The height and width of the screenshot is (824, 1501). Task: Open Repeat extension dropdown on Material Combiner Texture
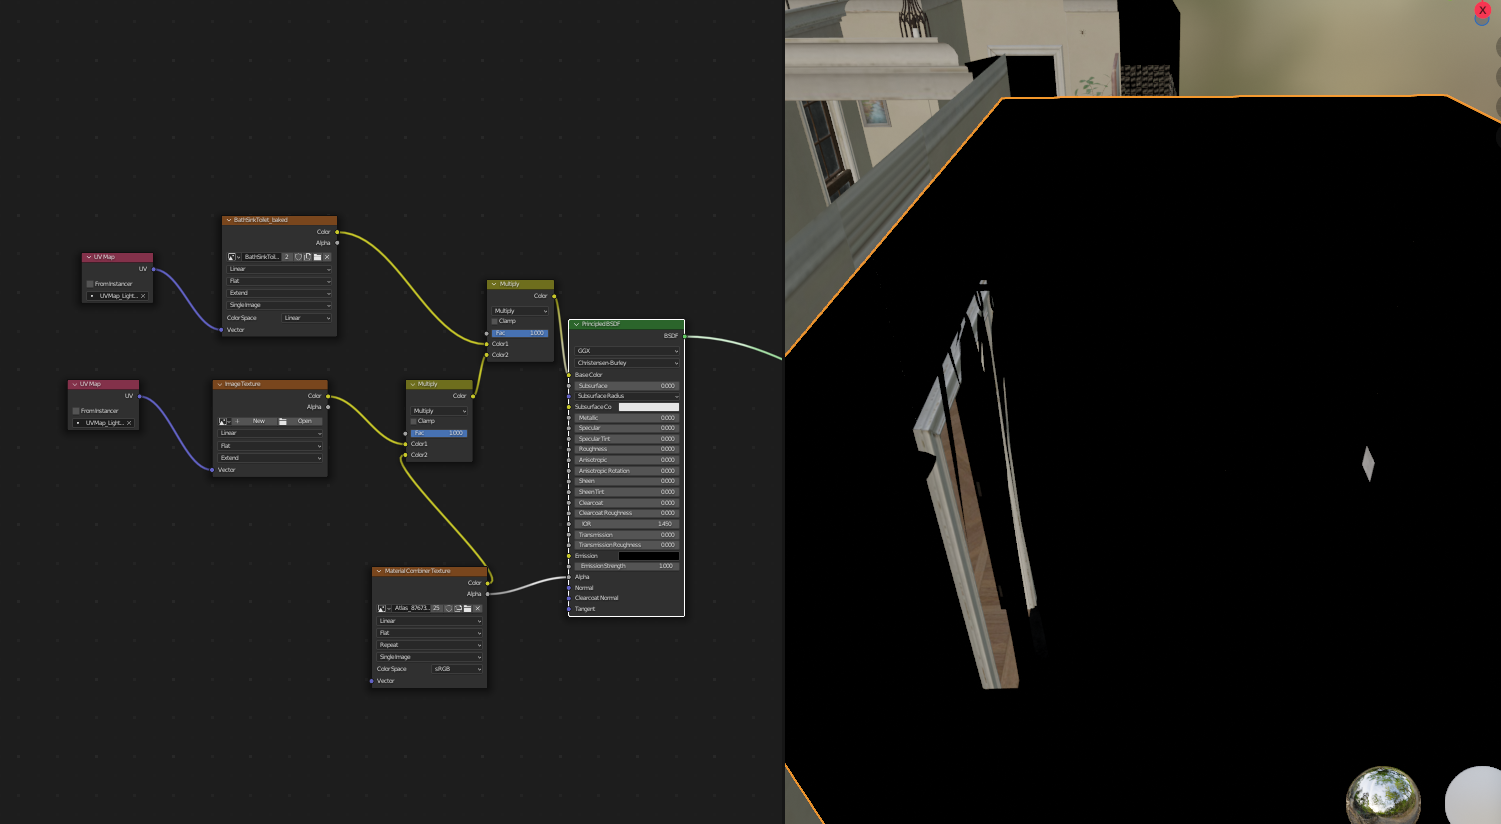[x=430, y=645]
